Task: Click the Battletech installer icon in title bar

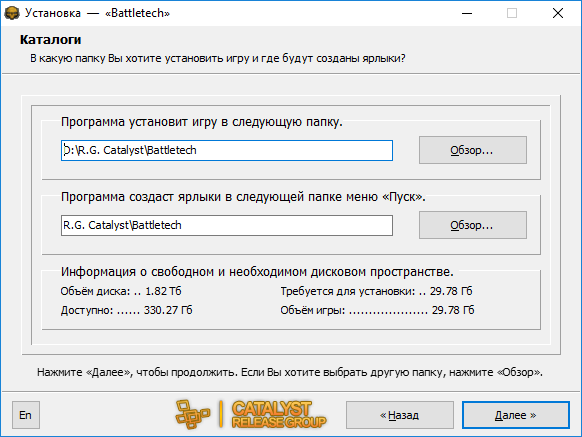Action: (12, 13)
